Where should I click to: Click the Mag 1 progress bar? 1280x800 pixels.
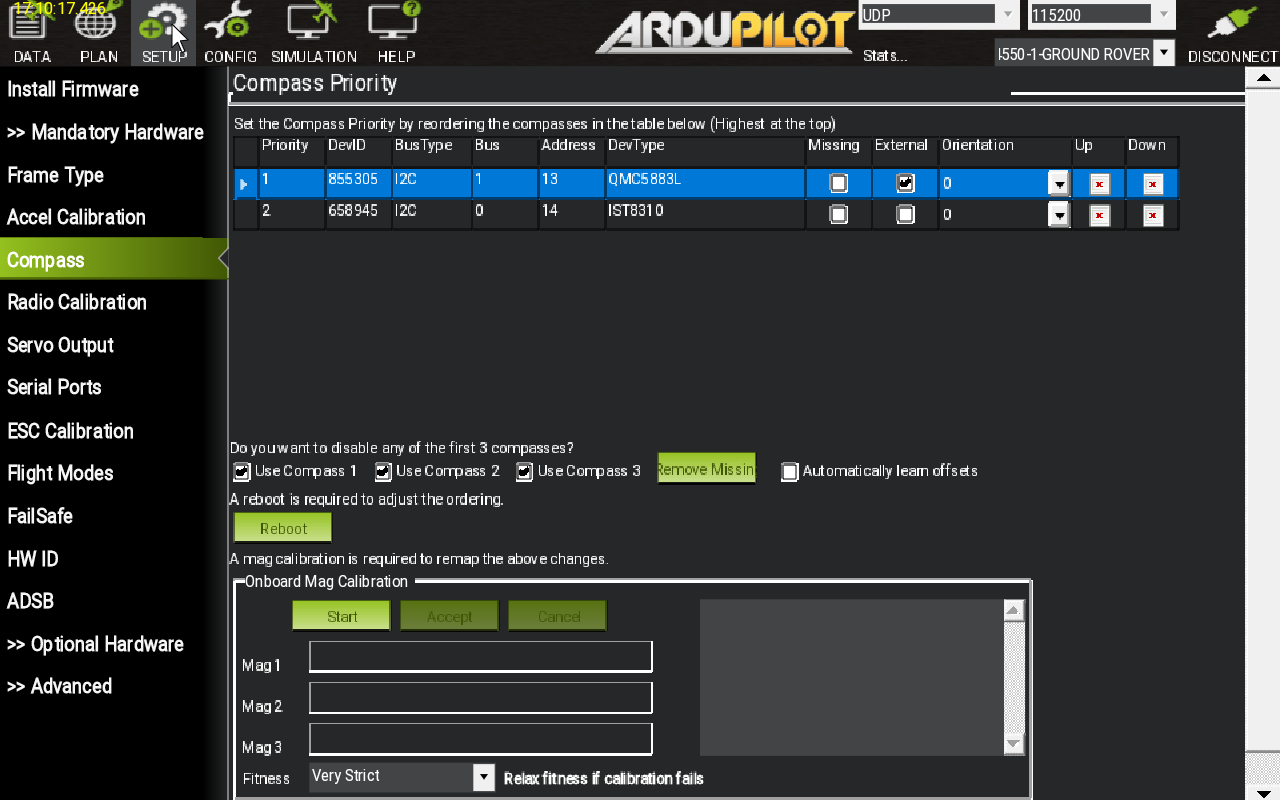[481, 657]
